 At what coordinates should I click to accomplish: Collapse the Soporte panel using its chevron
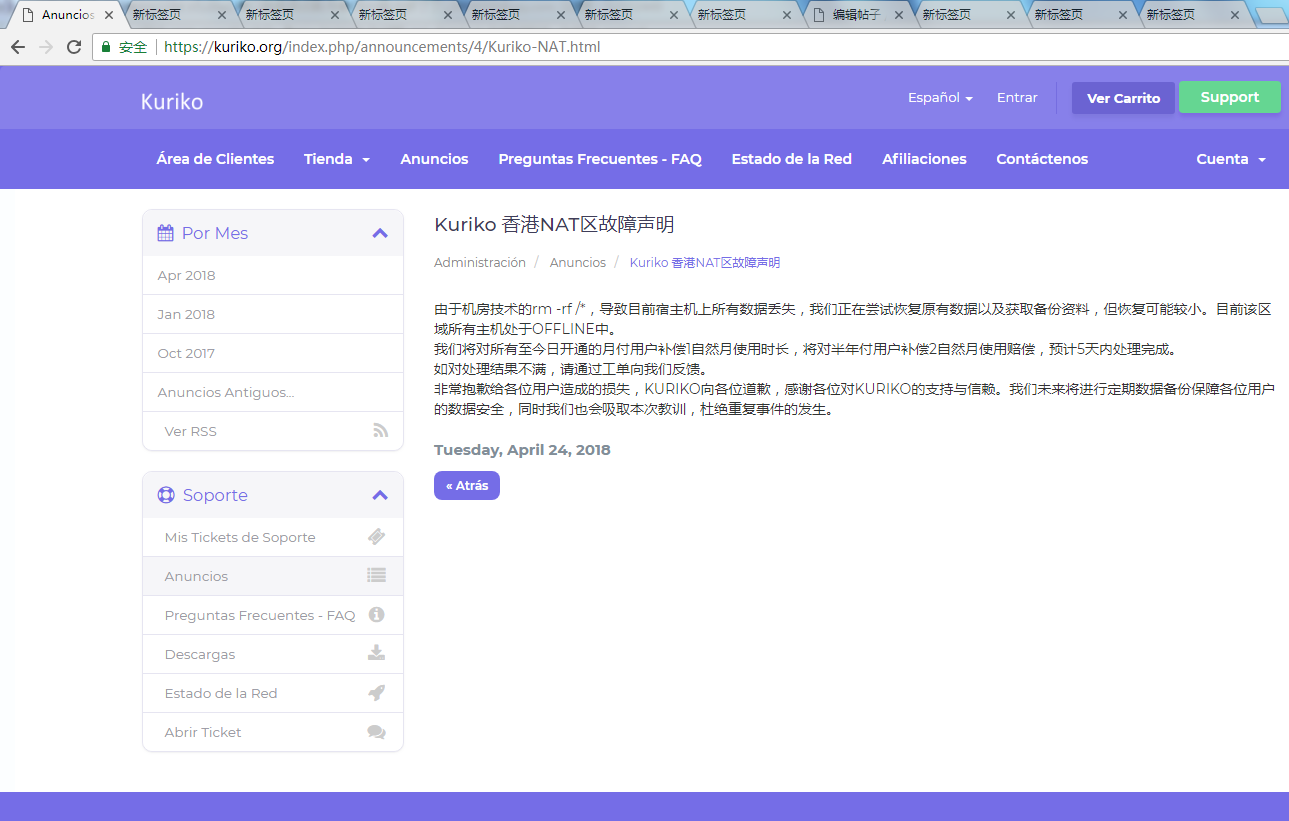pos(380,495)
